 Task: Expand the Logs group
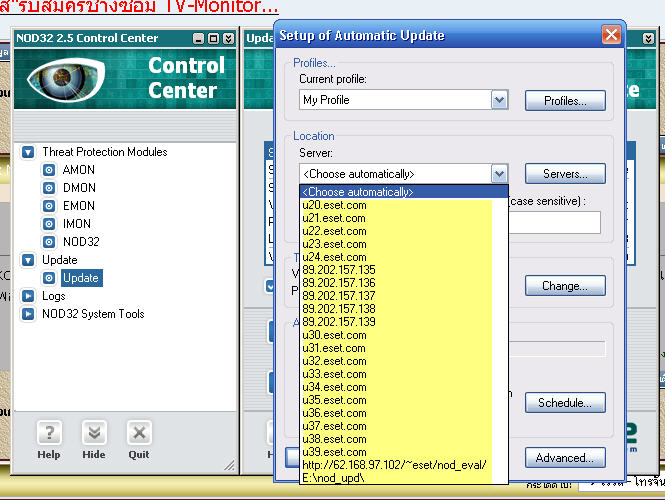tap(28, 296)
